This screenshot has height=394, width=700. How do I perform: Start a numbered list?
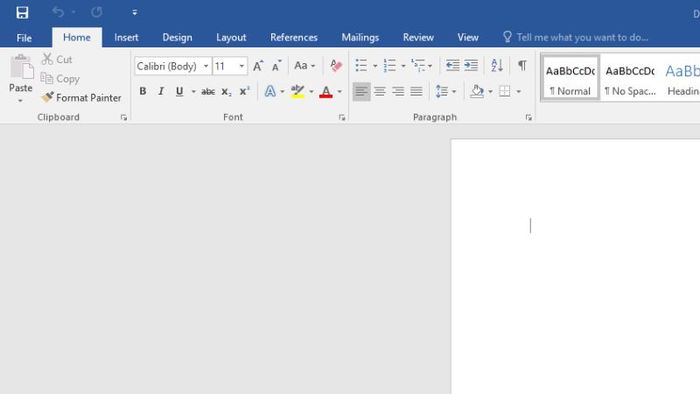click(x=390, y=66)
